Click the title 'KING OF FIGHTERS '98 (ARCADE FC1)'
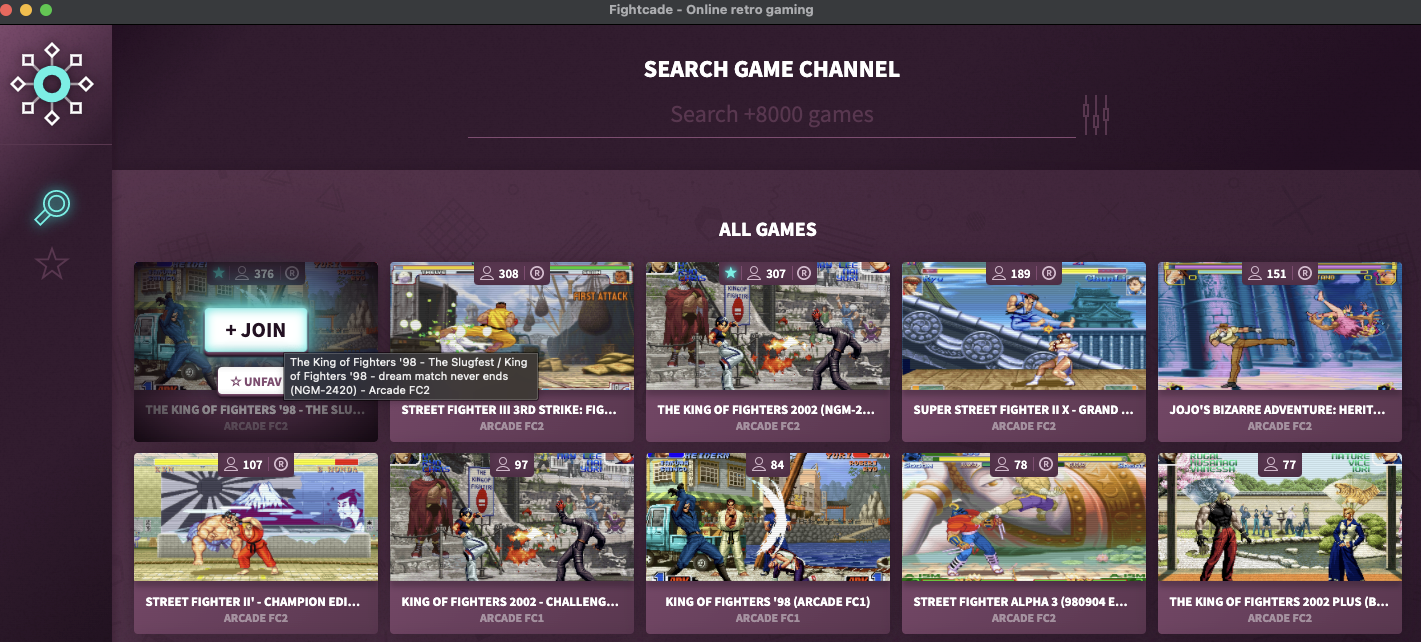The image size is (1421, 642). (x=768, y=602)
